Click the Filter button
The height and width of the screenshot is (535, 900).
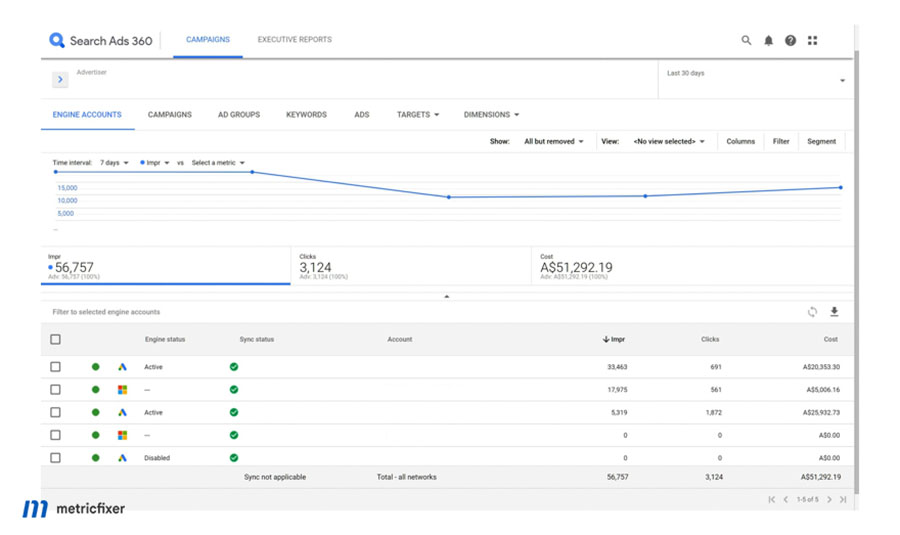pos(781,141)
